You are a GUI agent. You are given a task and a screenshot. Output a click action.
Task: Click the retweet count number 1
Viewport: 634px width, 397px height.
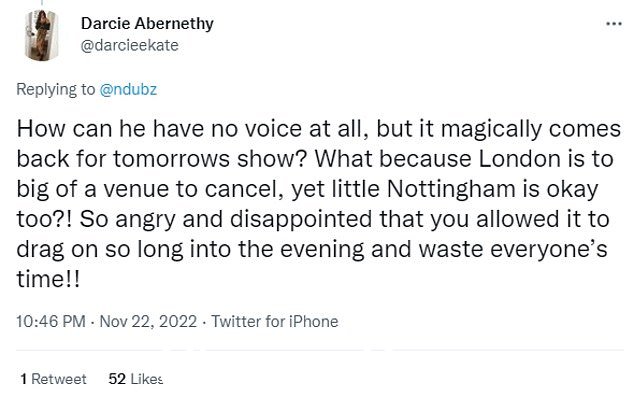coord(24,379)
